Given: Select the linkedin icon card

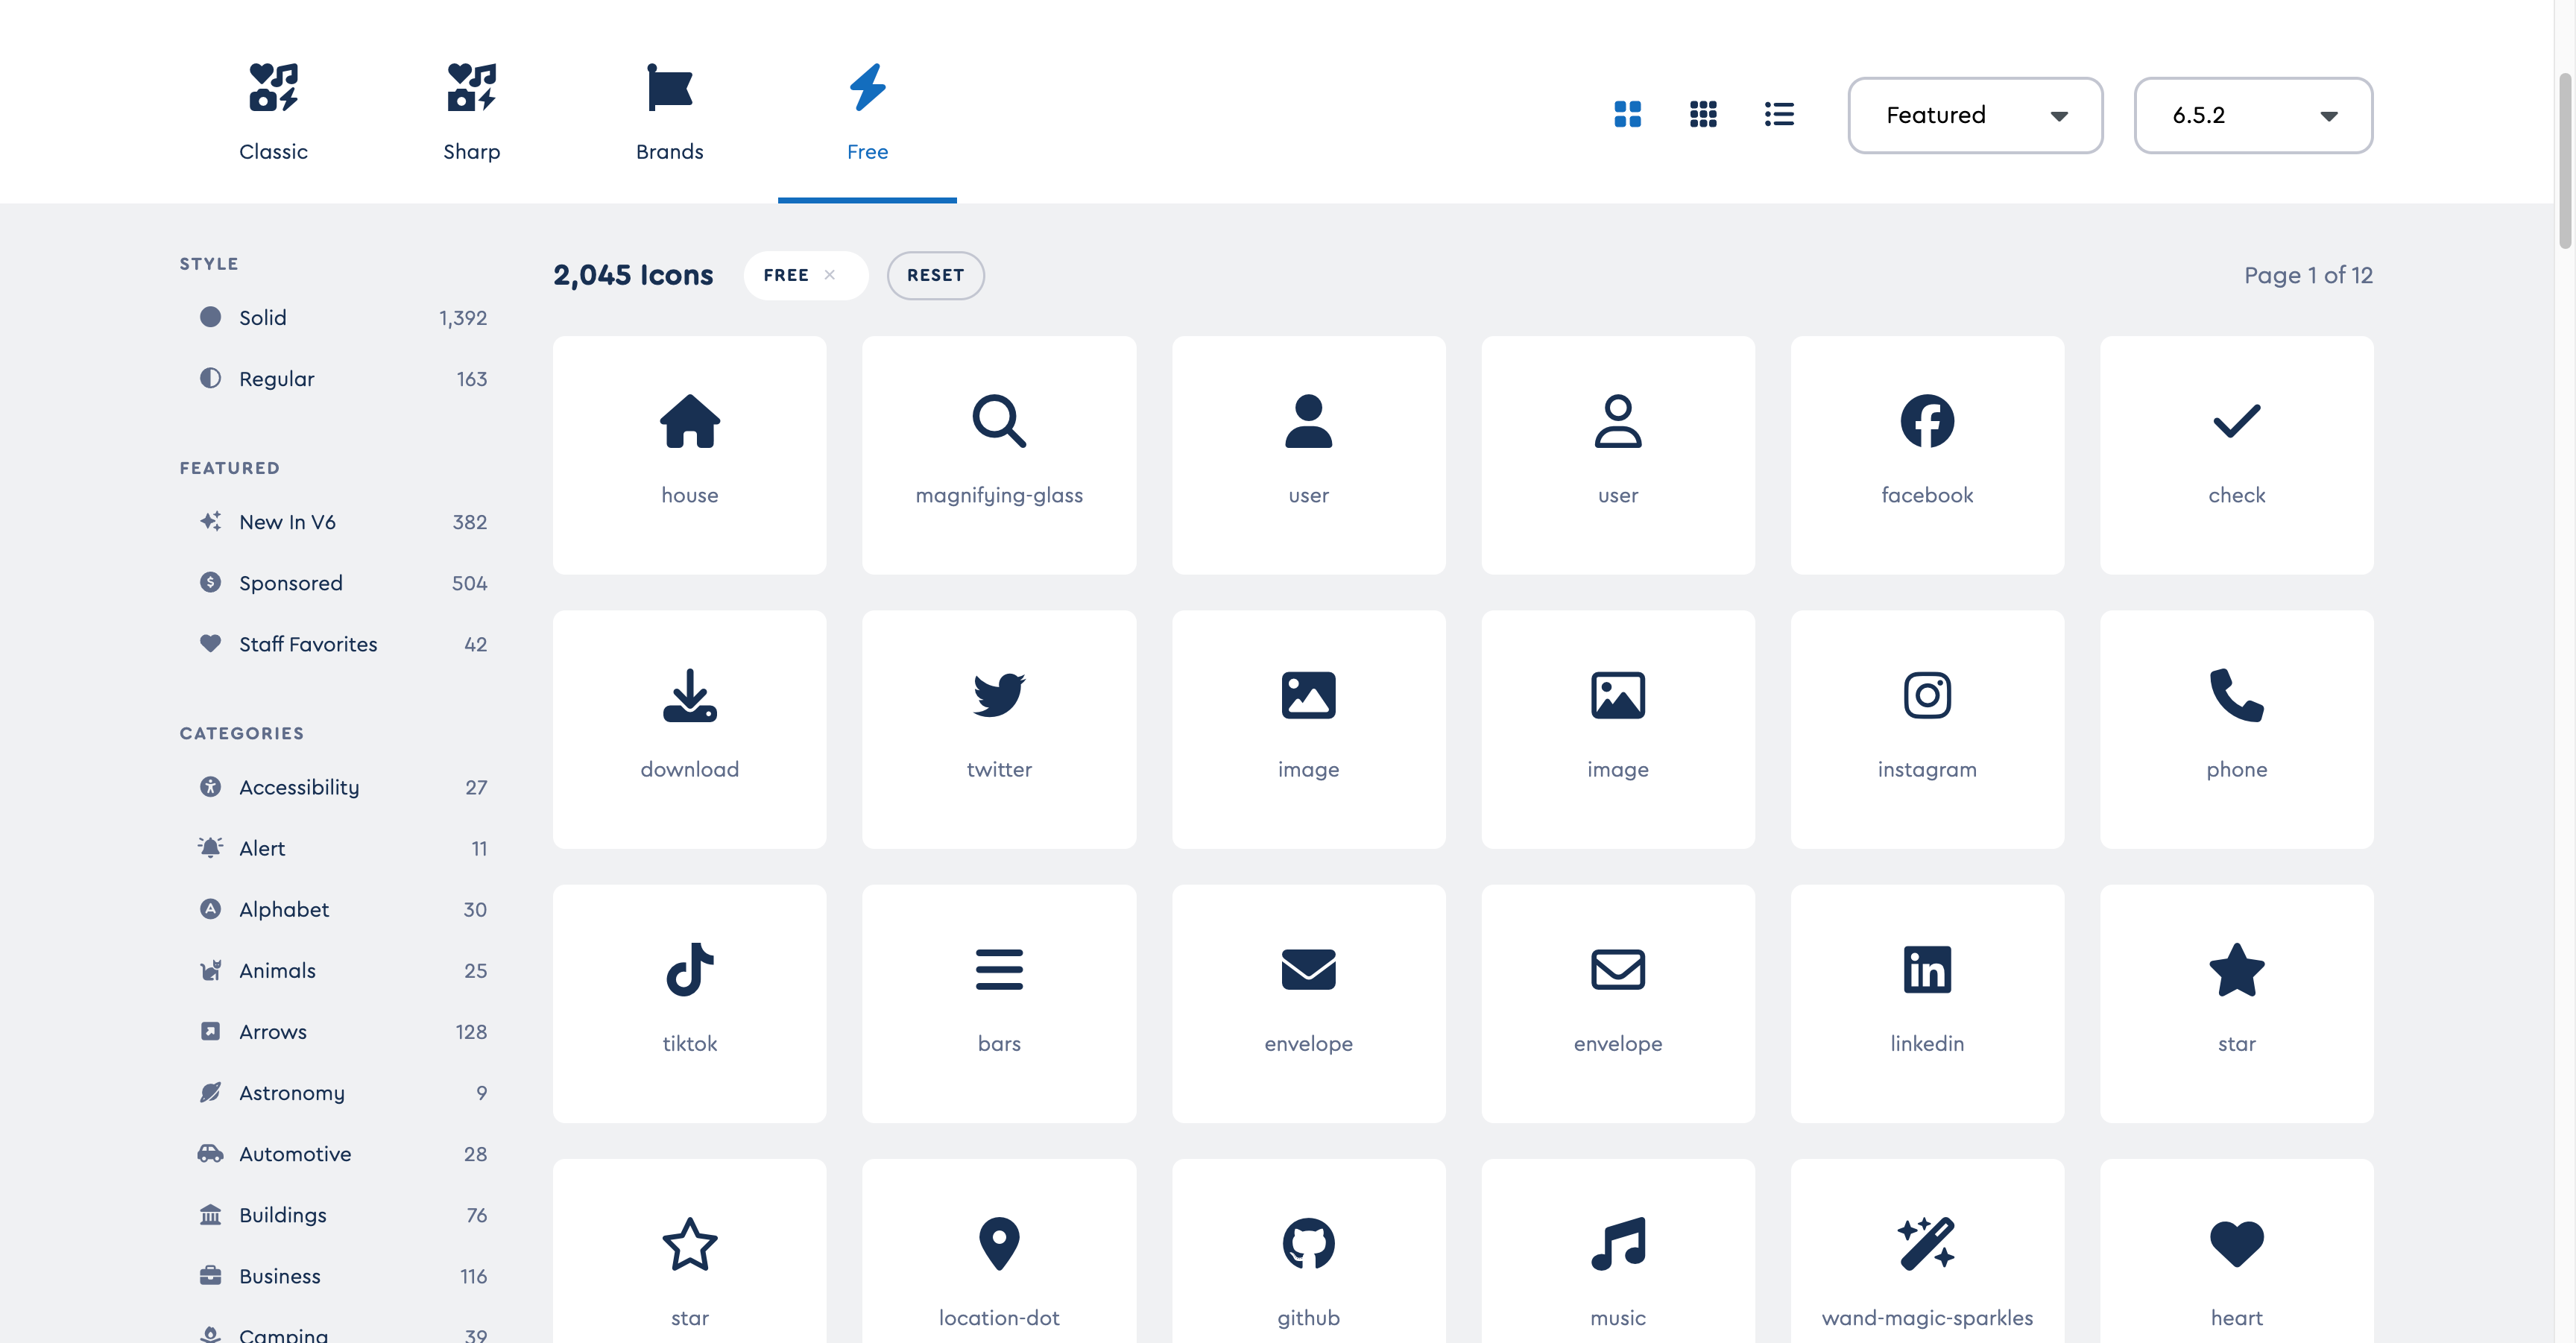Looking at the screenshot, I should [1927, 1003].
